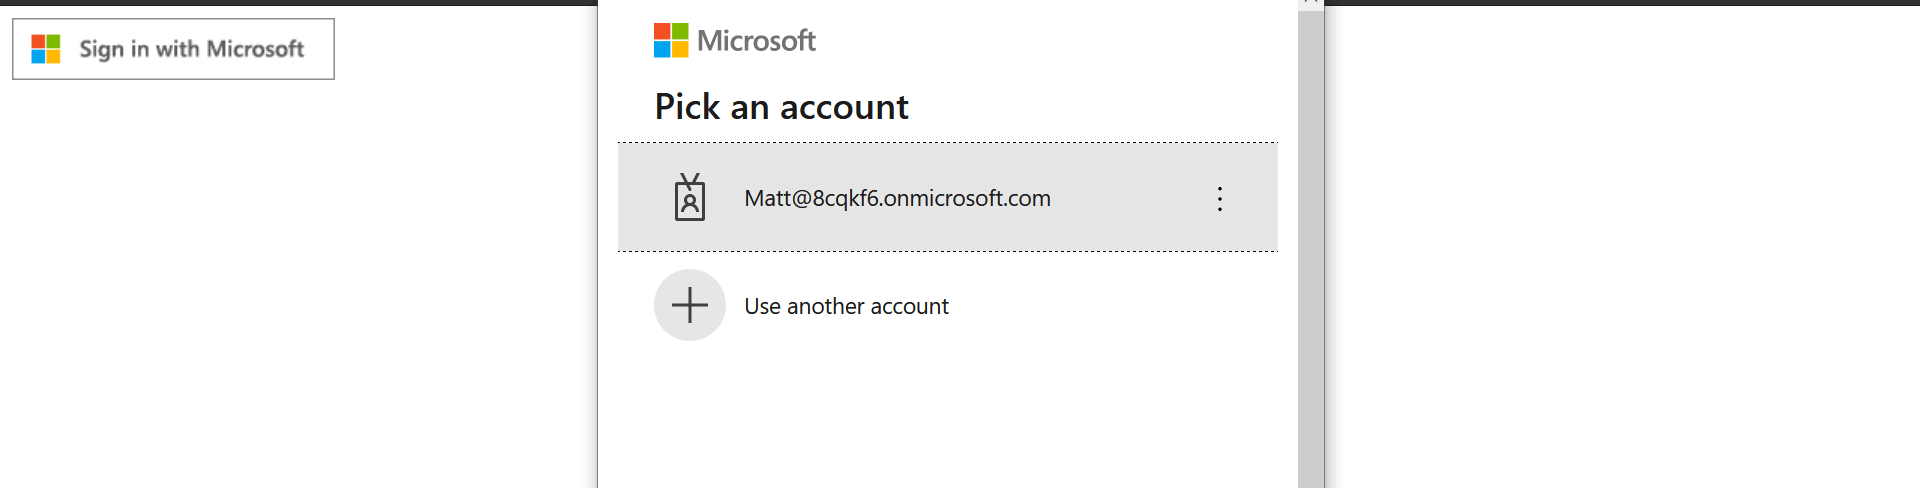Click the Pick an account heading
Image resolution: width=1920 pixels, height=488 pixels.
coord(781,107)
